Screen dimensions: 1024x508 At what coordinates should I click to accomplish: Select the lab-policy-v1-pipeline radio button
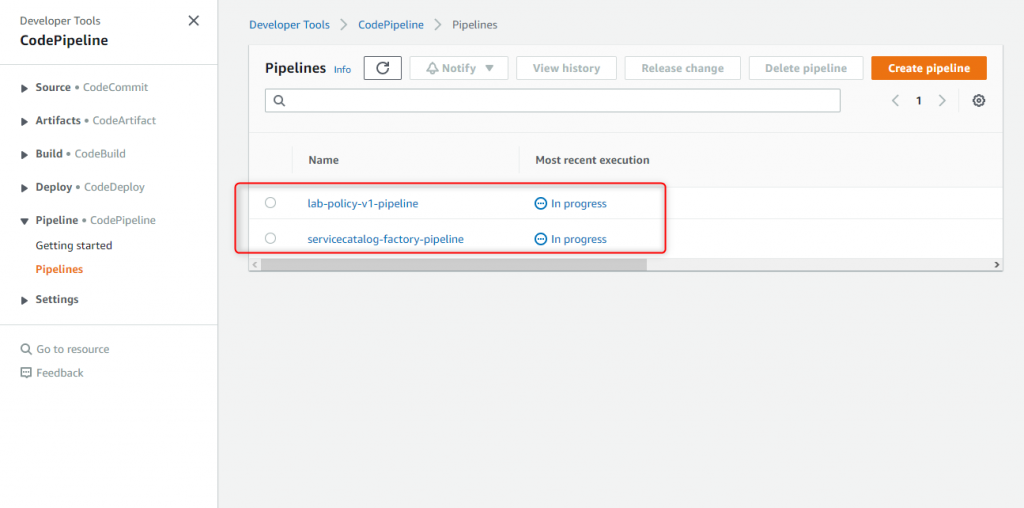[270, 203]
